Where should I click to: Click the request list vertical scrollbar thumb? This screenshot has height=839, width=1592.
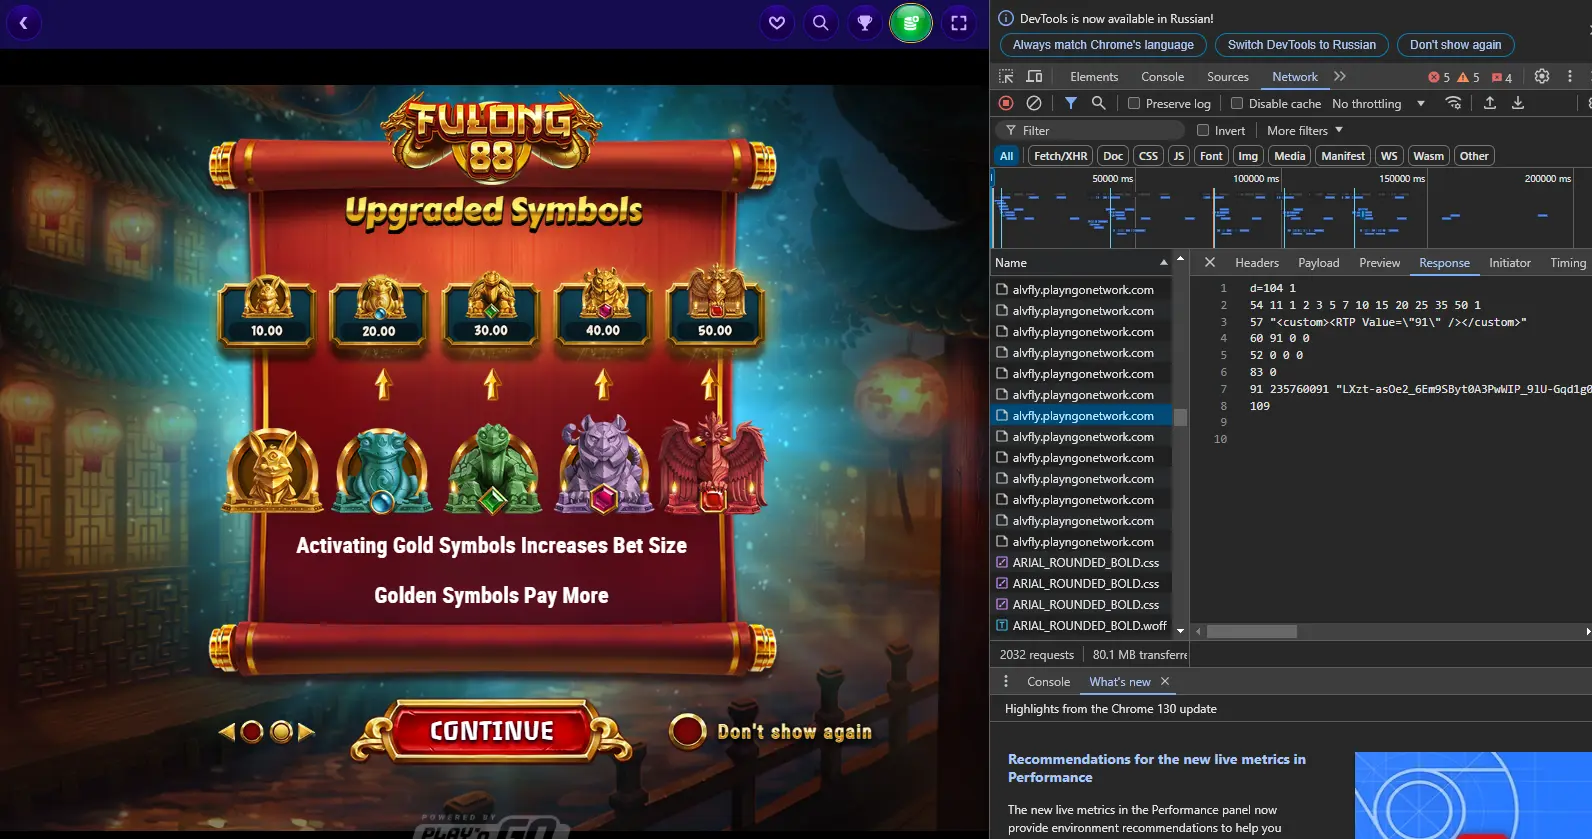pos(1180,417)
